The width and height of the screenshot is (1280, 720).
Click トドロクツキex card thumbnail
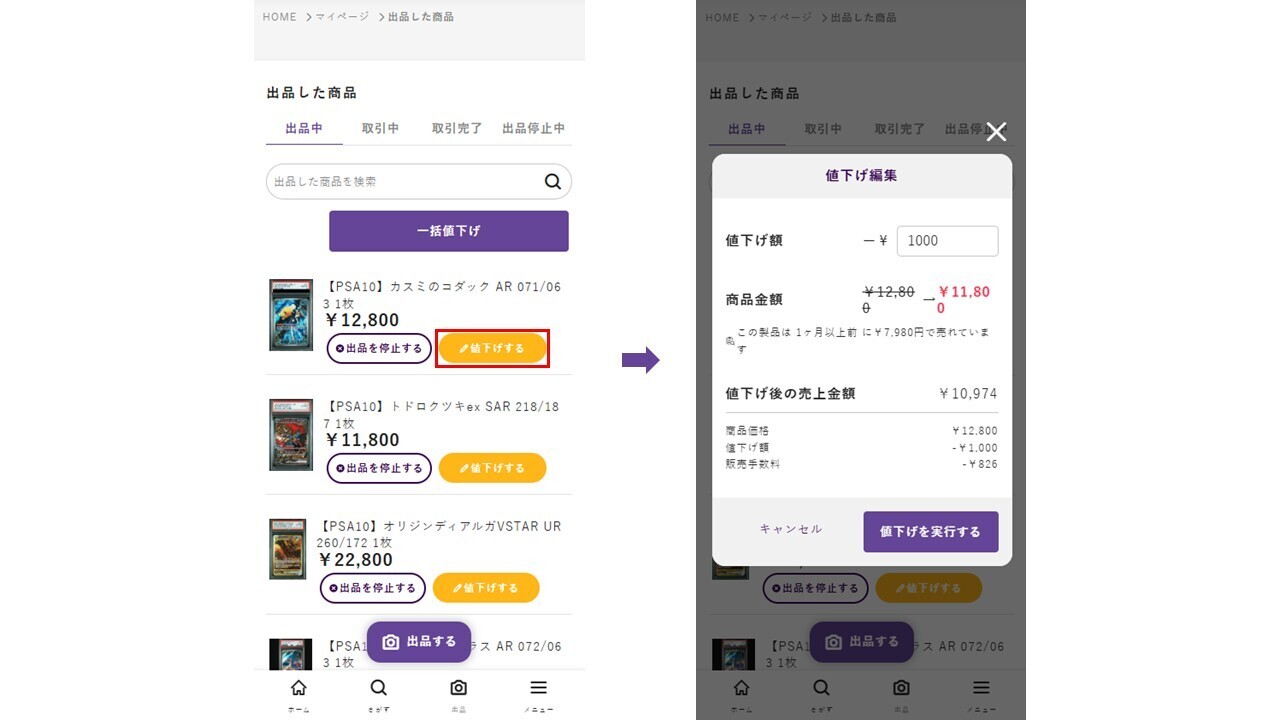(x=291, y=435)
